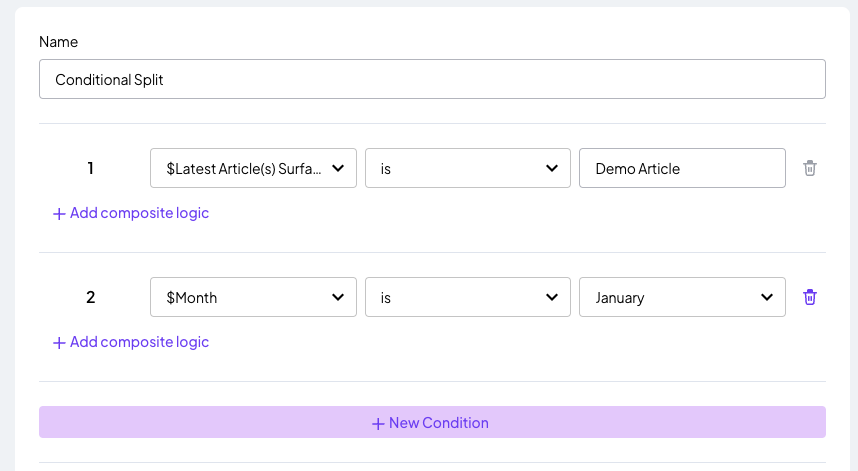This screenshot has height=471, width=858.
Task: Add a New Condition
Action: pyautogui.click(x=432, y=422)
